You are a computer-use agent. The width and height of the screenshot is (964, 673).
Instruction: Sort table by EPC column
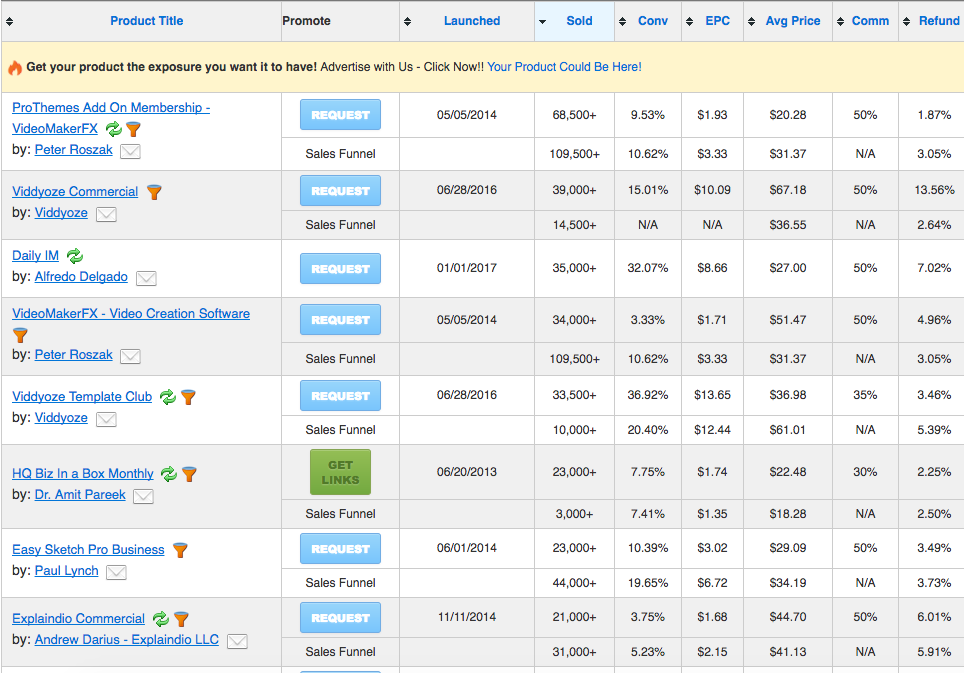(717, 21)
